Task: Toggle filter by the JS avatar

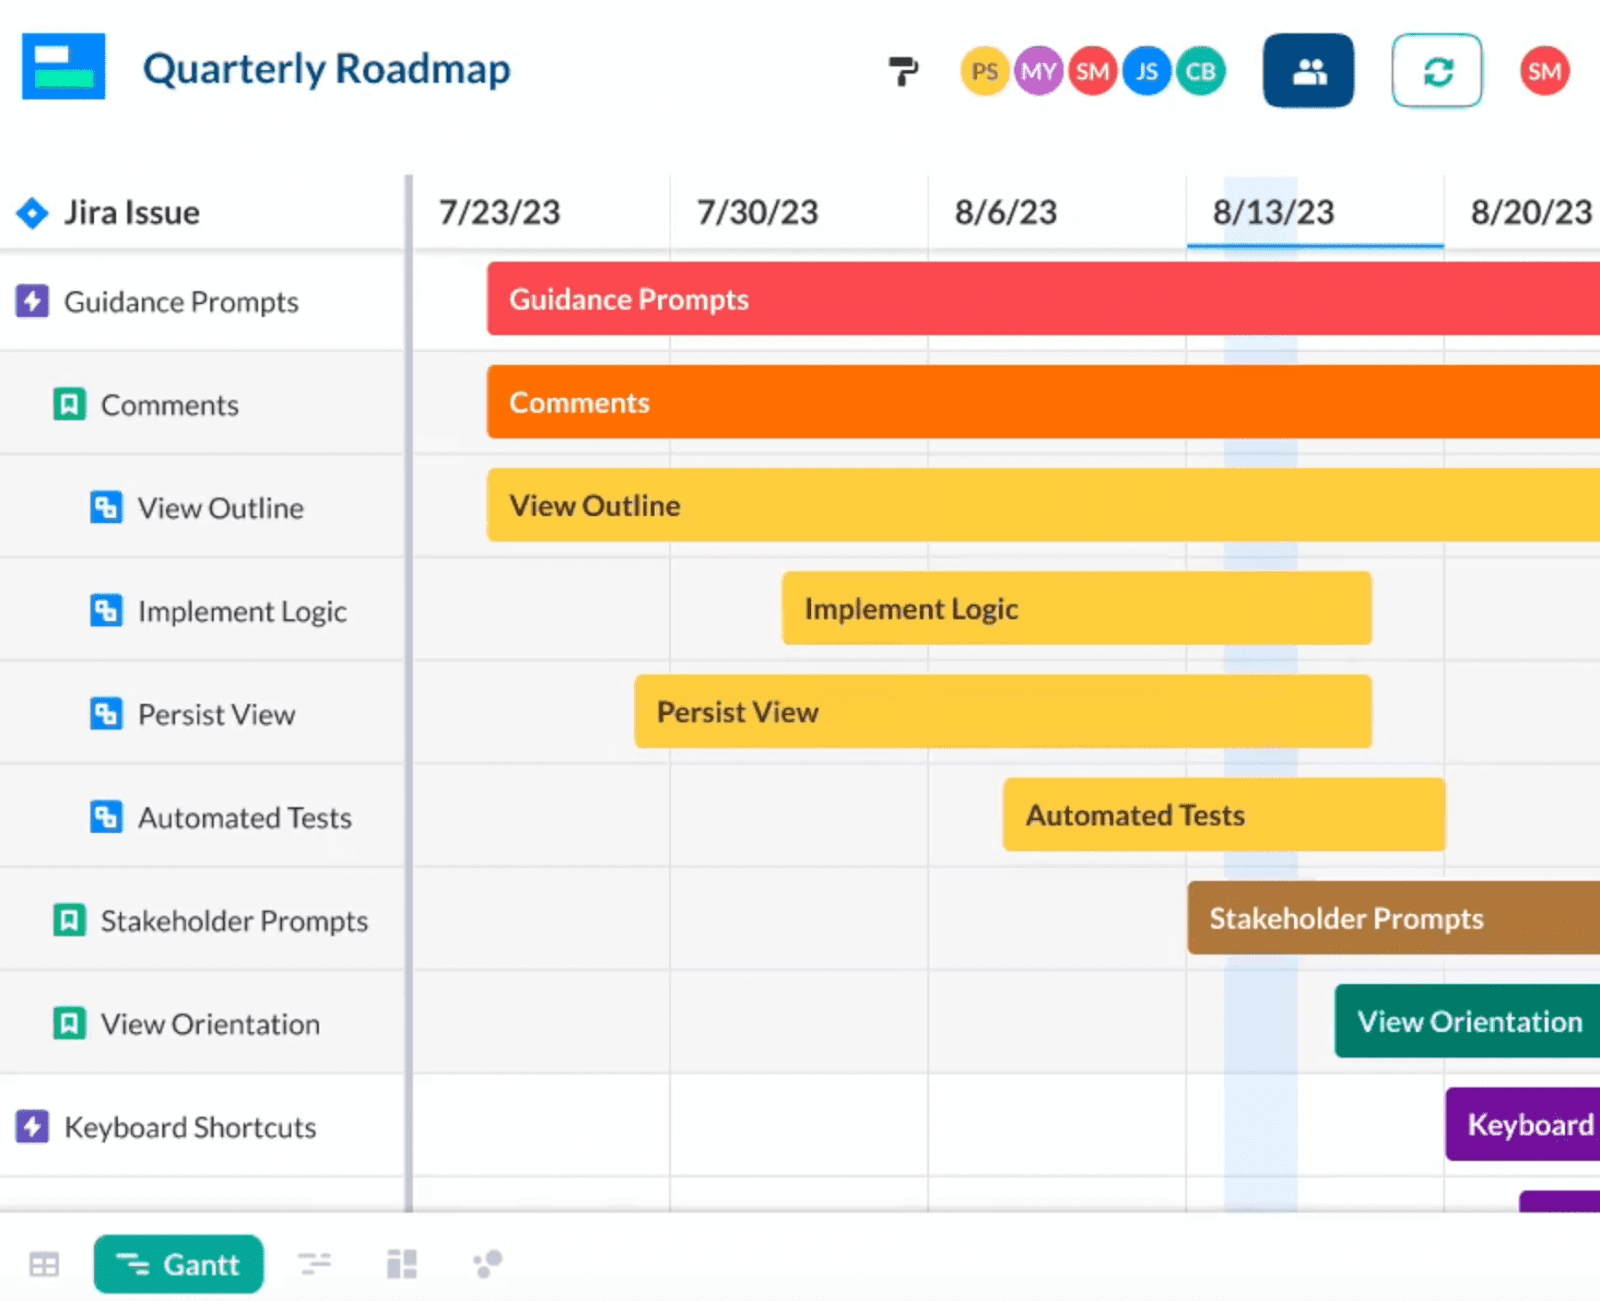Action: 1146,71
